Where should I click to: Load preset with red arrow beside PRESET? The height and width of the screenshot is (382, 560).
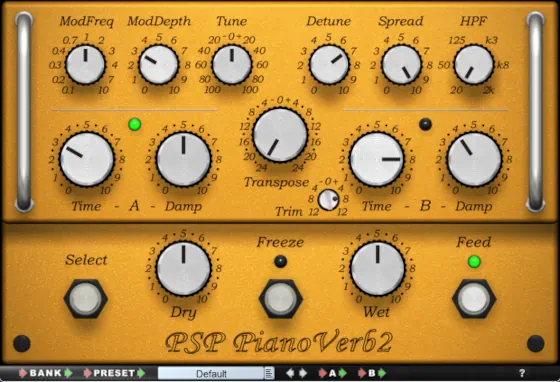pos(88,373)
